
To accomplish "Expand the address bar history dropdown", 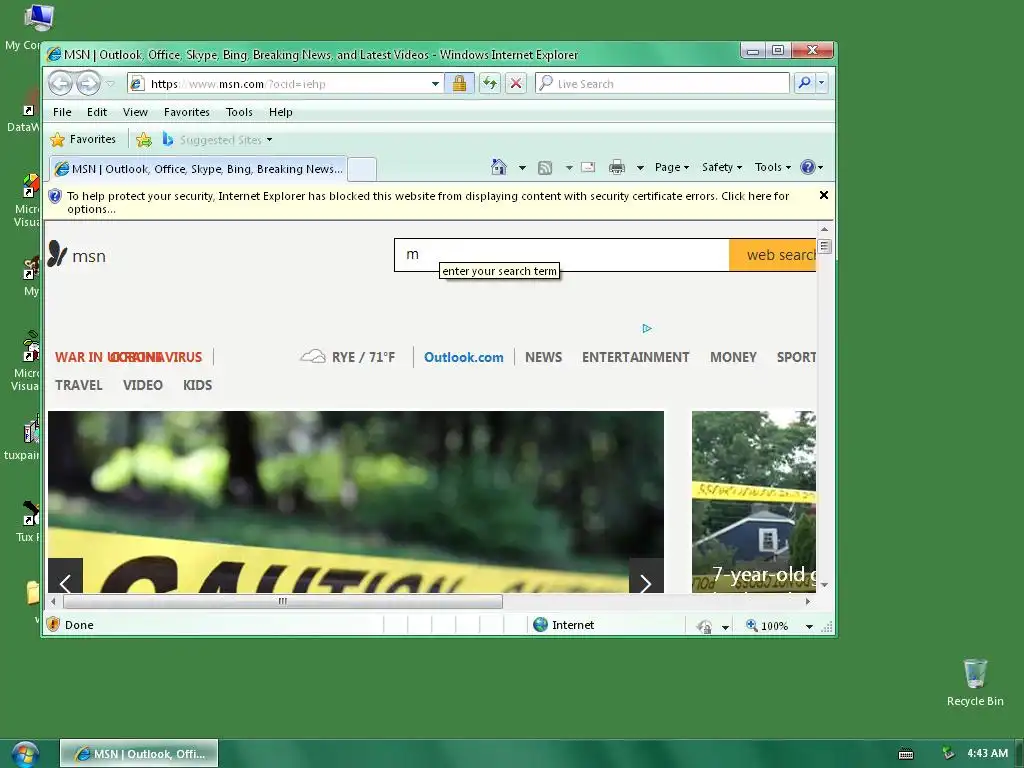I will 436,84.
